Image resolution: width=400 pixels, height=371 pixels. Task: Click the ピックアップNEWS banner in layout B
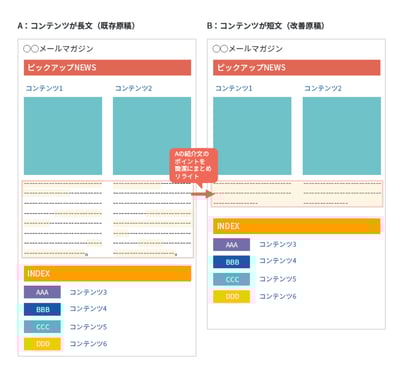click(x=297, y=68)
